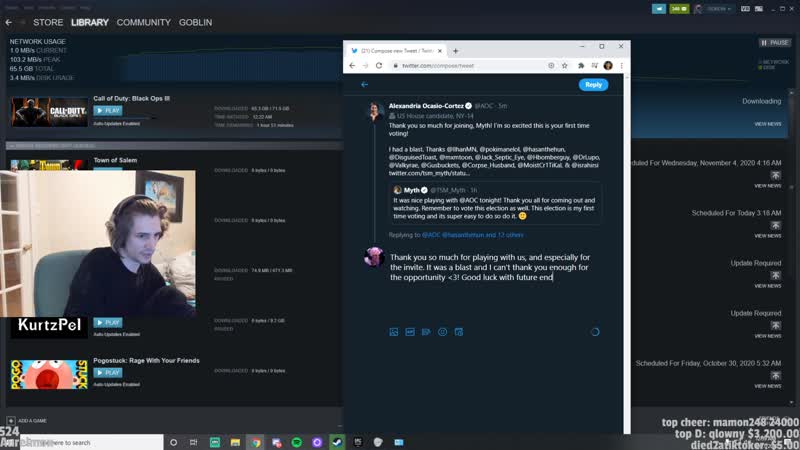
Task: Go back in Steam navigation
Action: coord(9,22)
